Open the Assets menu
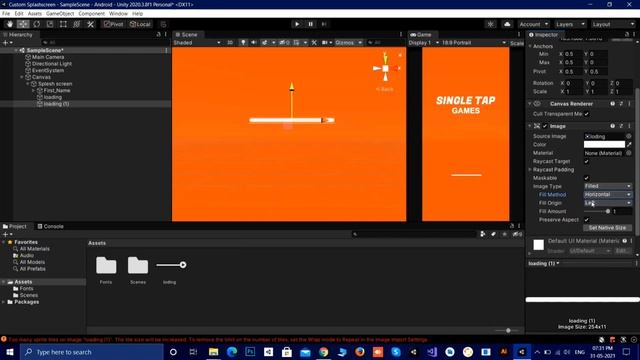Image resolution: width=640 pixels, height=360 pixels. (35, 13)
